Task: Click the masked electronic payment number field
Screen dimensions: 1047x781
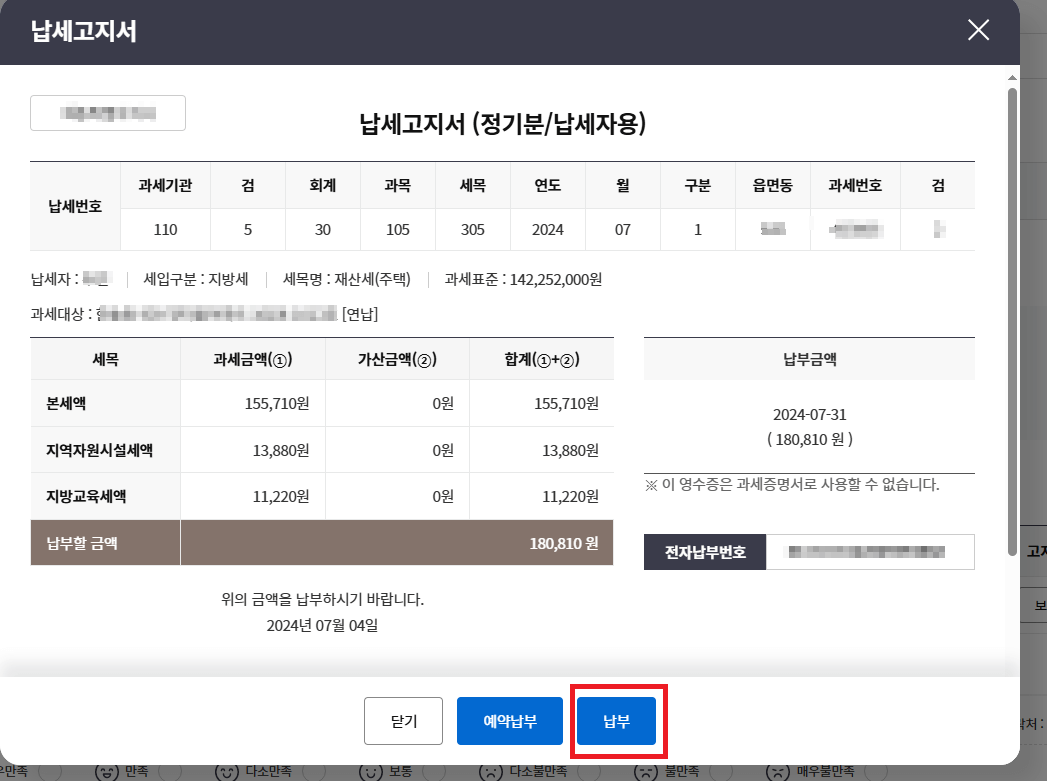Action: pos(871,551)
